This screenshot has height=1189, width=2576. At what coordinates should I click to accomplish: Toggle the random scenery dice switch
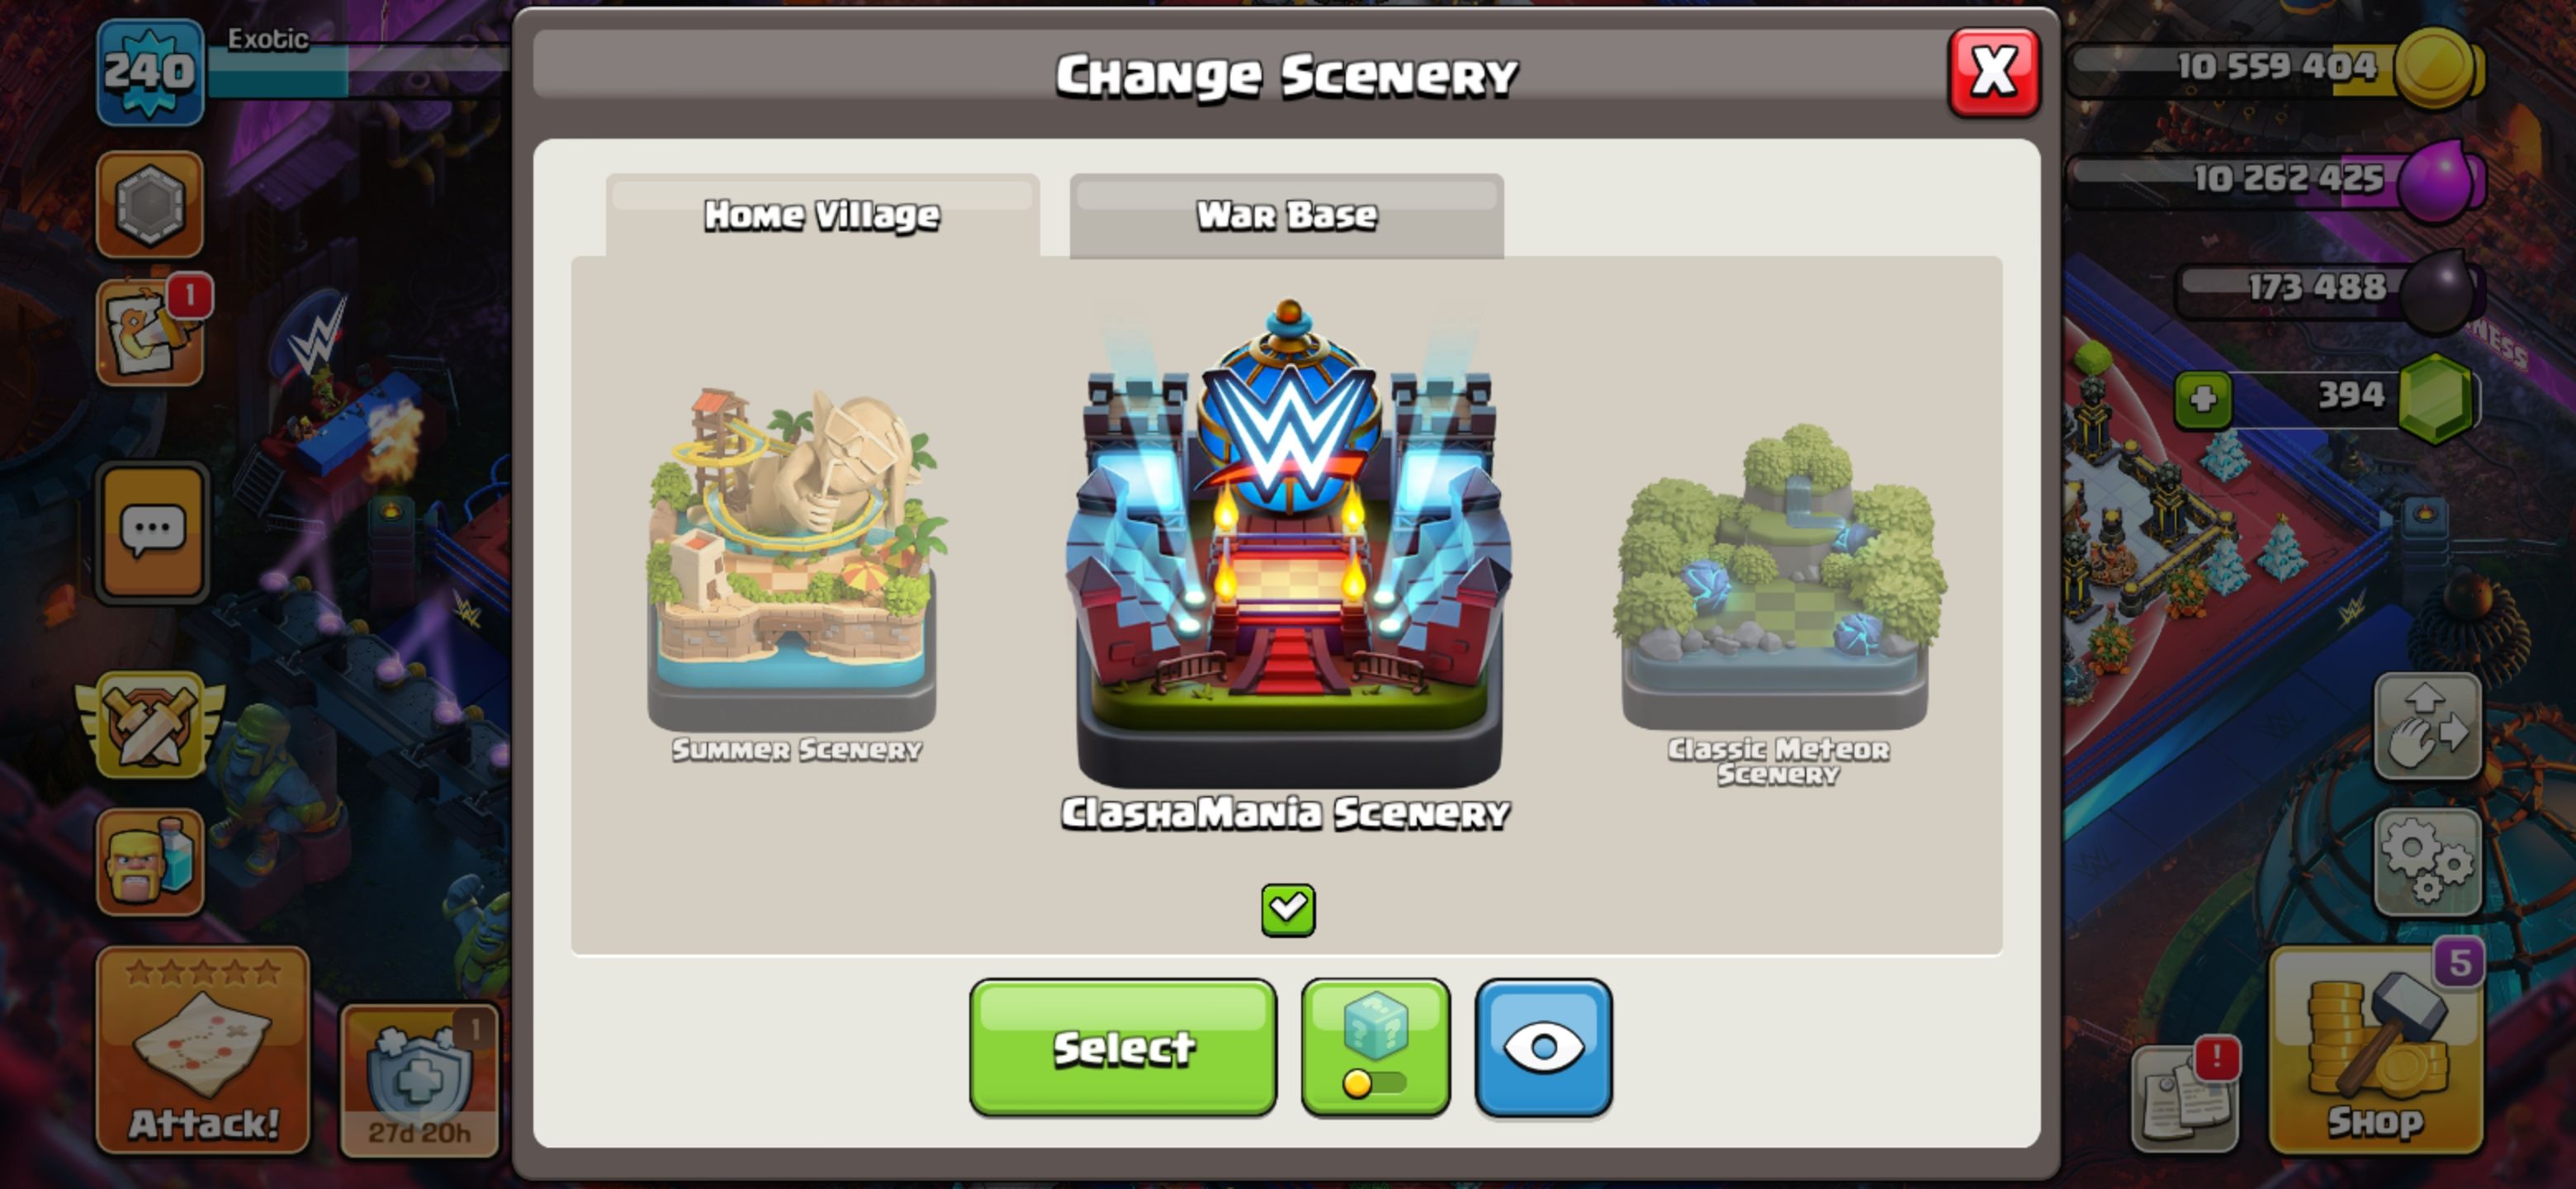pos(1375,1047)
